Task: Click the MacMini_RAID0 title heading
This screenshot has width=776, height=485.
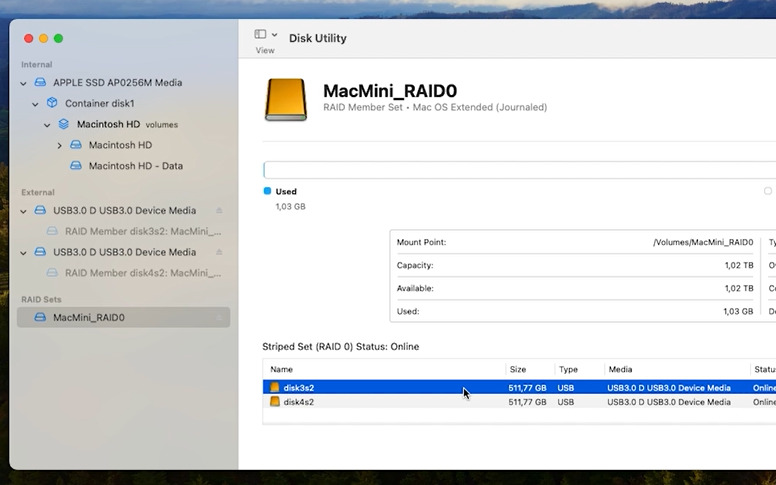Action: (390, 91)
